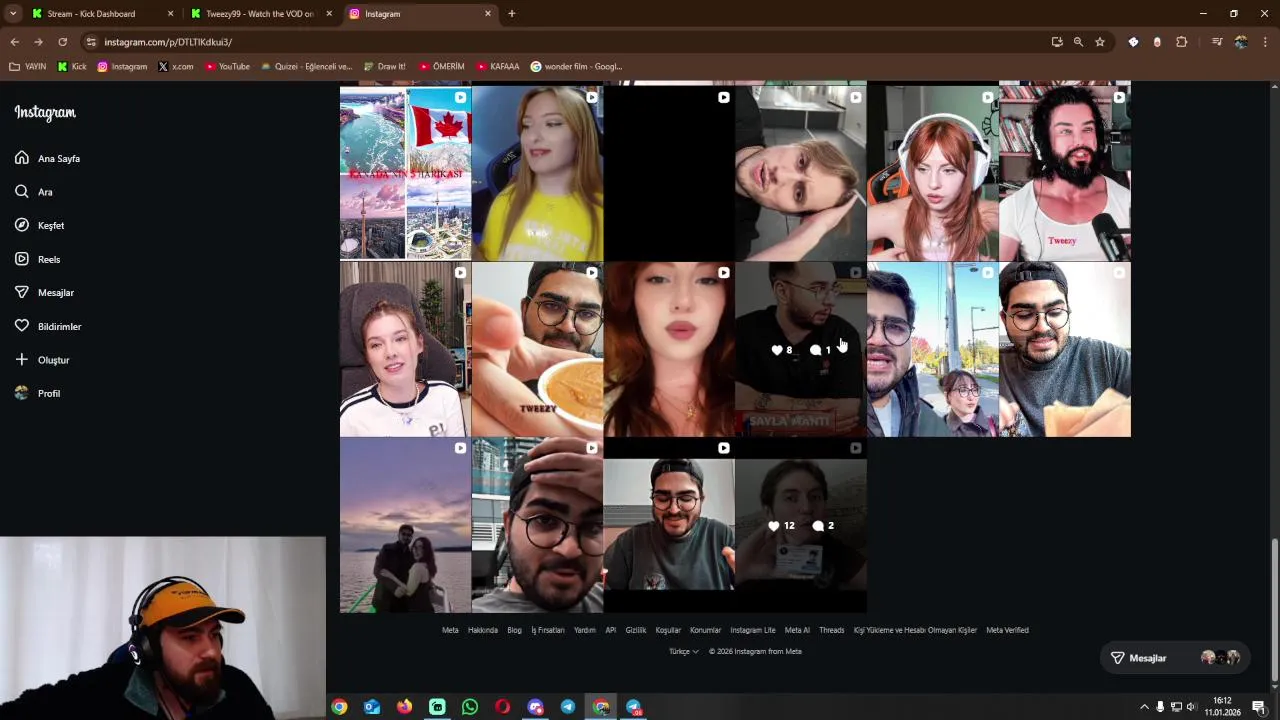1280x720 pixels.
Task: Open Profil from the sidebar
Action: (x=38, y=393)
